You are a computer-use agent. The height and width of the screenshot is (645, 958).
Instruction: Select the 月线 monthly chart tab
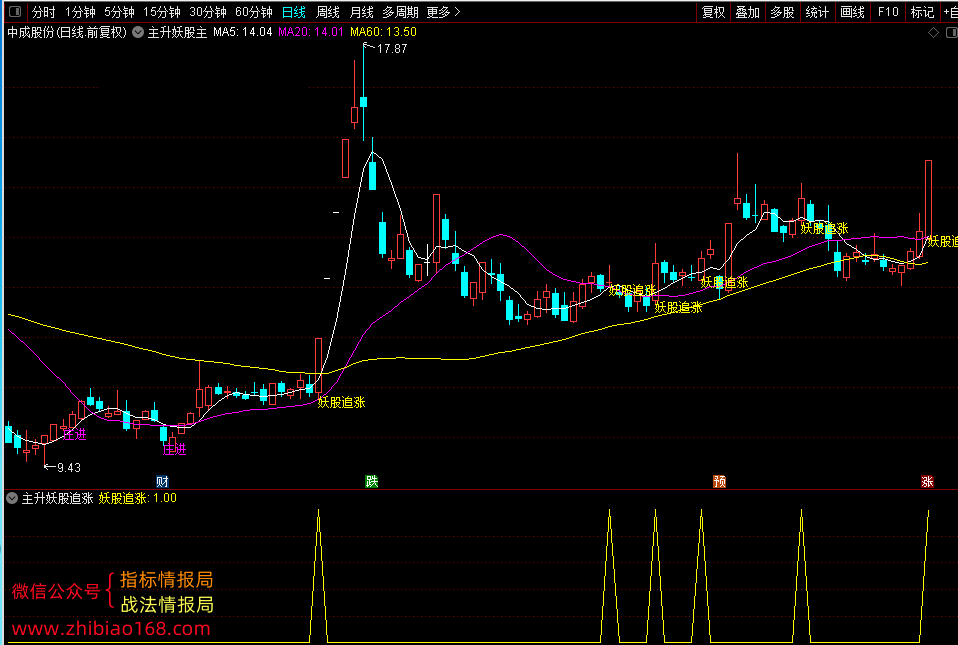tap(362, 12)
